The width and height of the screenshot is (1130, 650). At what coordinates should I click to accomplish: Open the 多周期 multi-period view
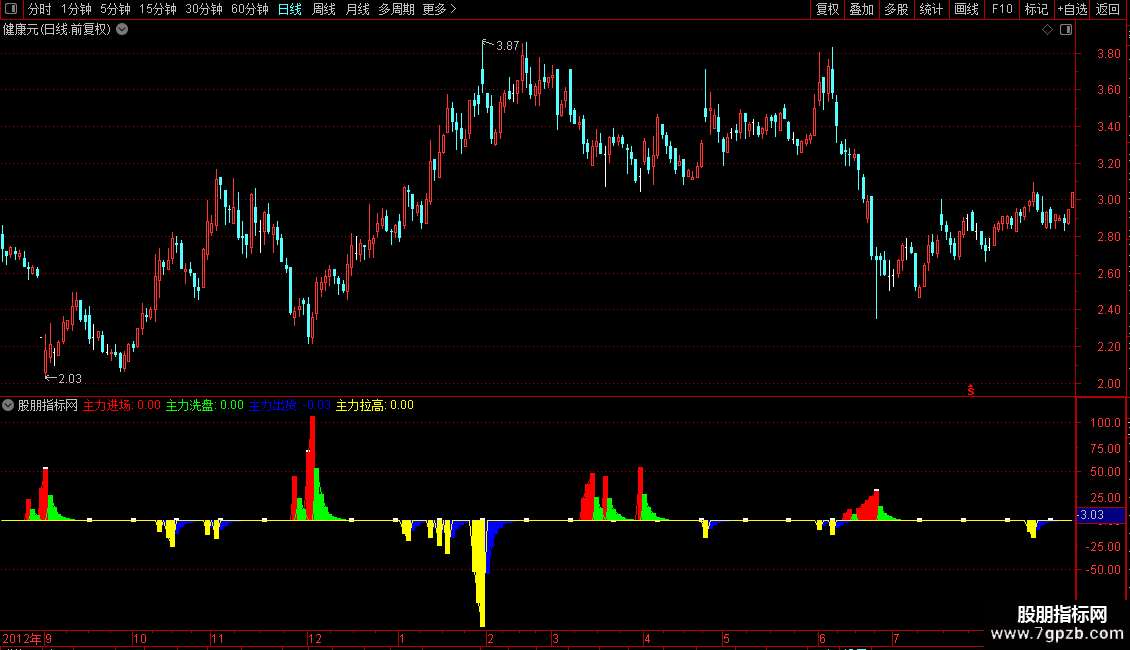[x=396, y=9]
